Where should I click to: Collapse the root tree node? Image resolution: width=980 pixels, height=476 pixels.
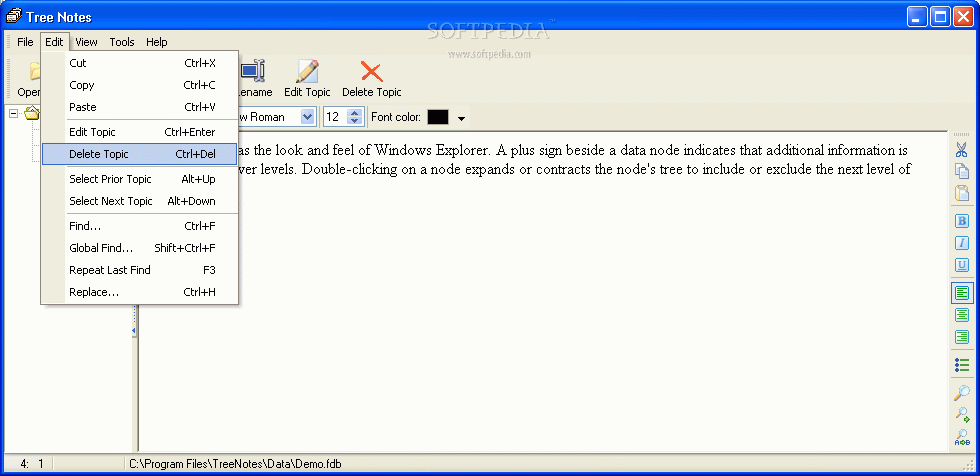[14, 114]
